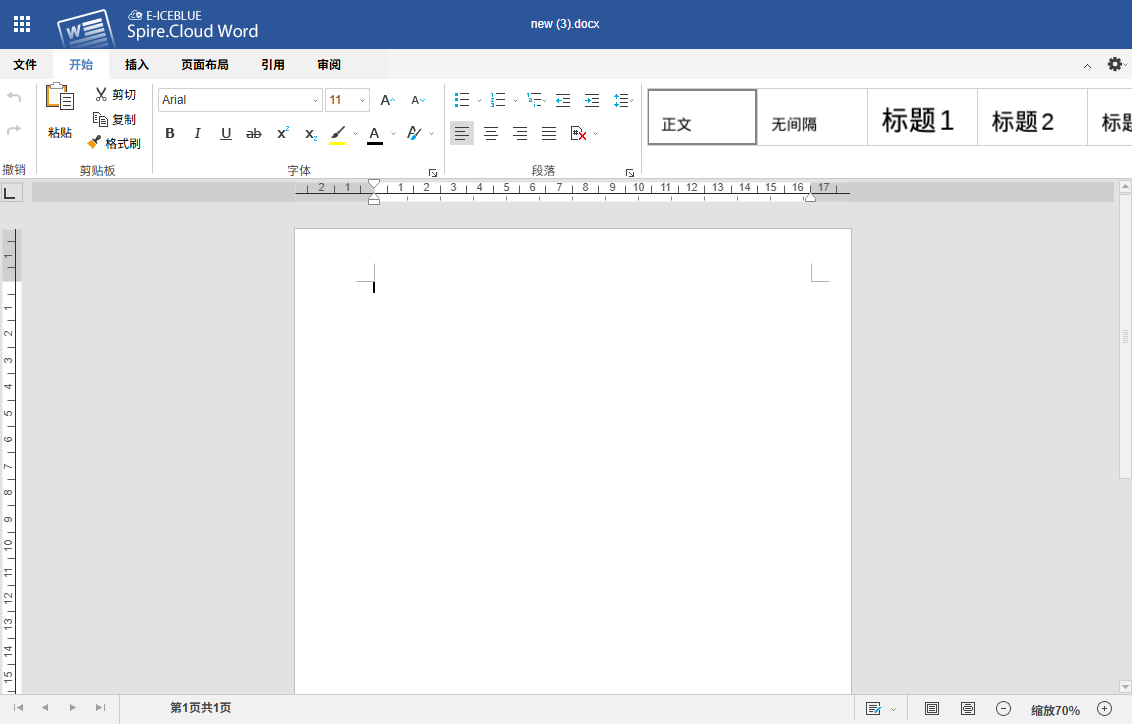This screenshot has width=1132, height=724.
Task: Toggle bold formatting
Action: pos(170,133)
